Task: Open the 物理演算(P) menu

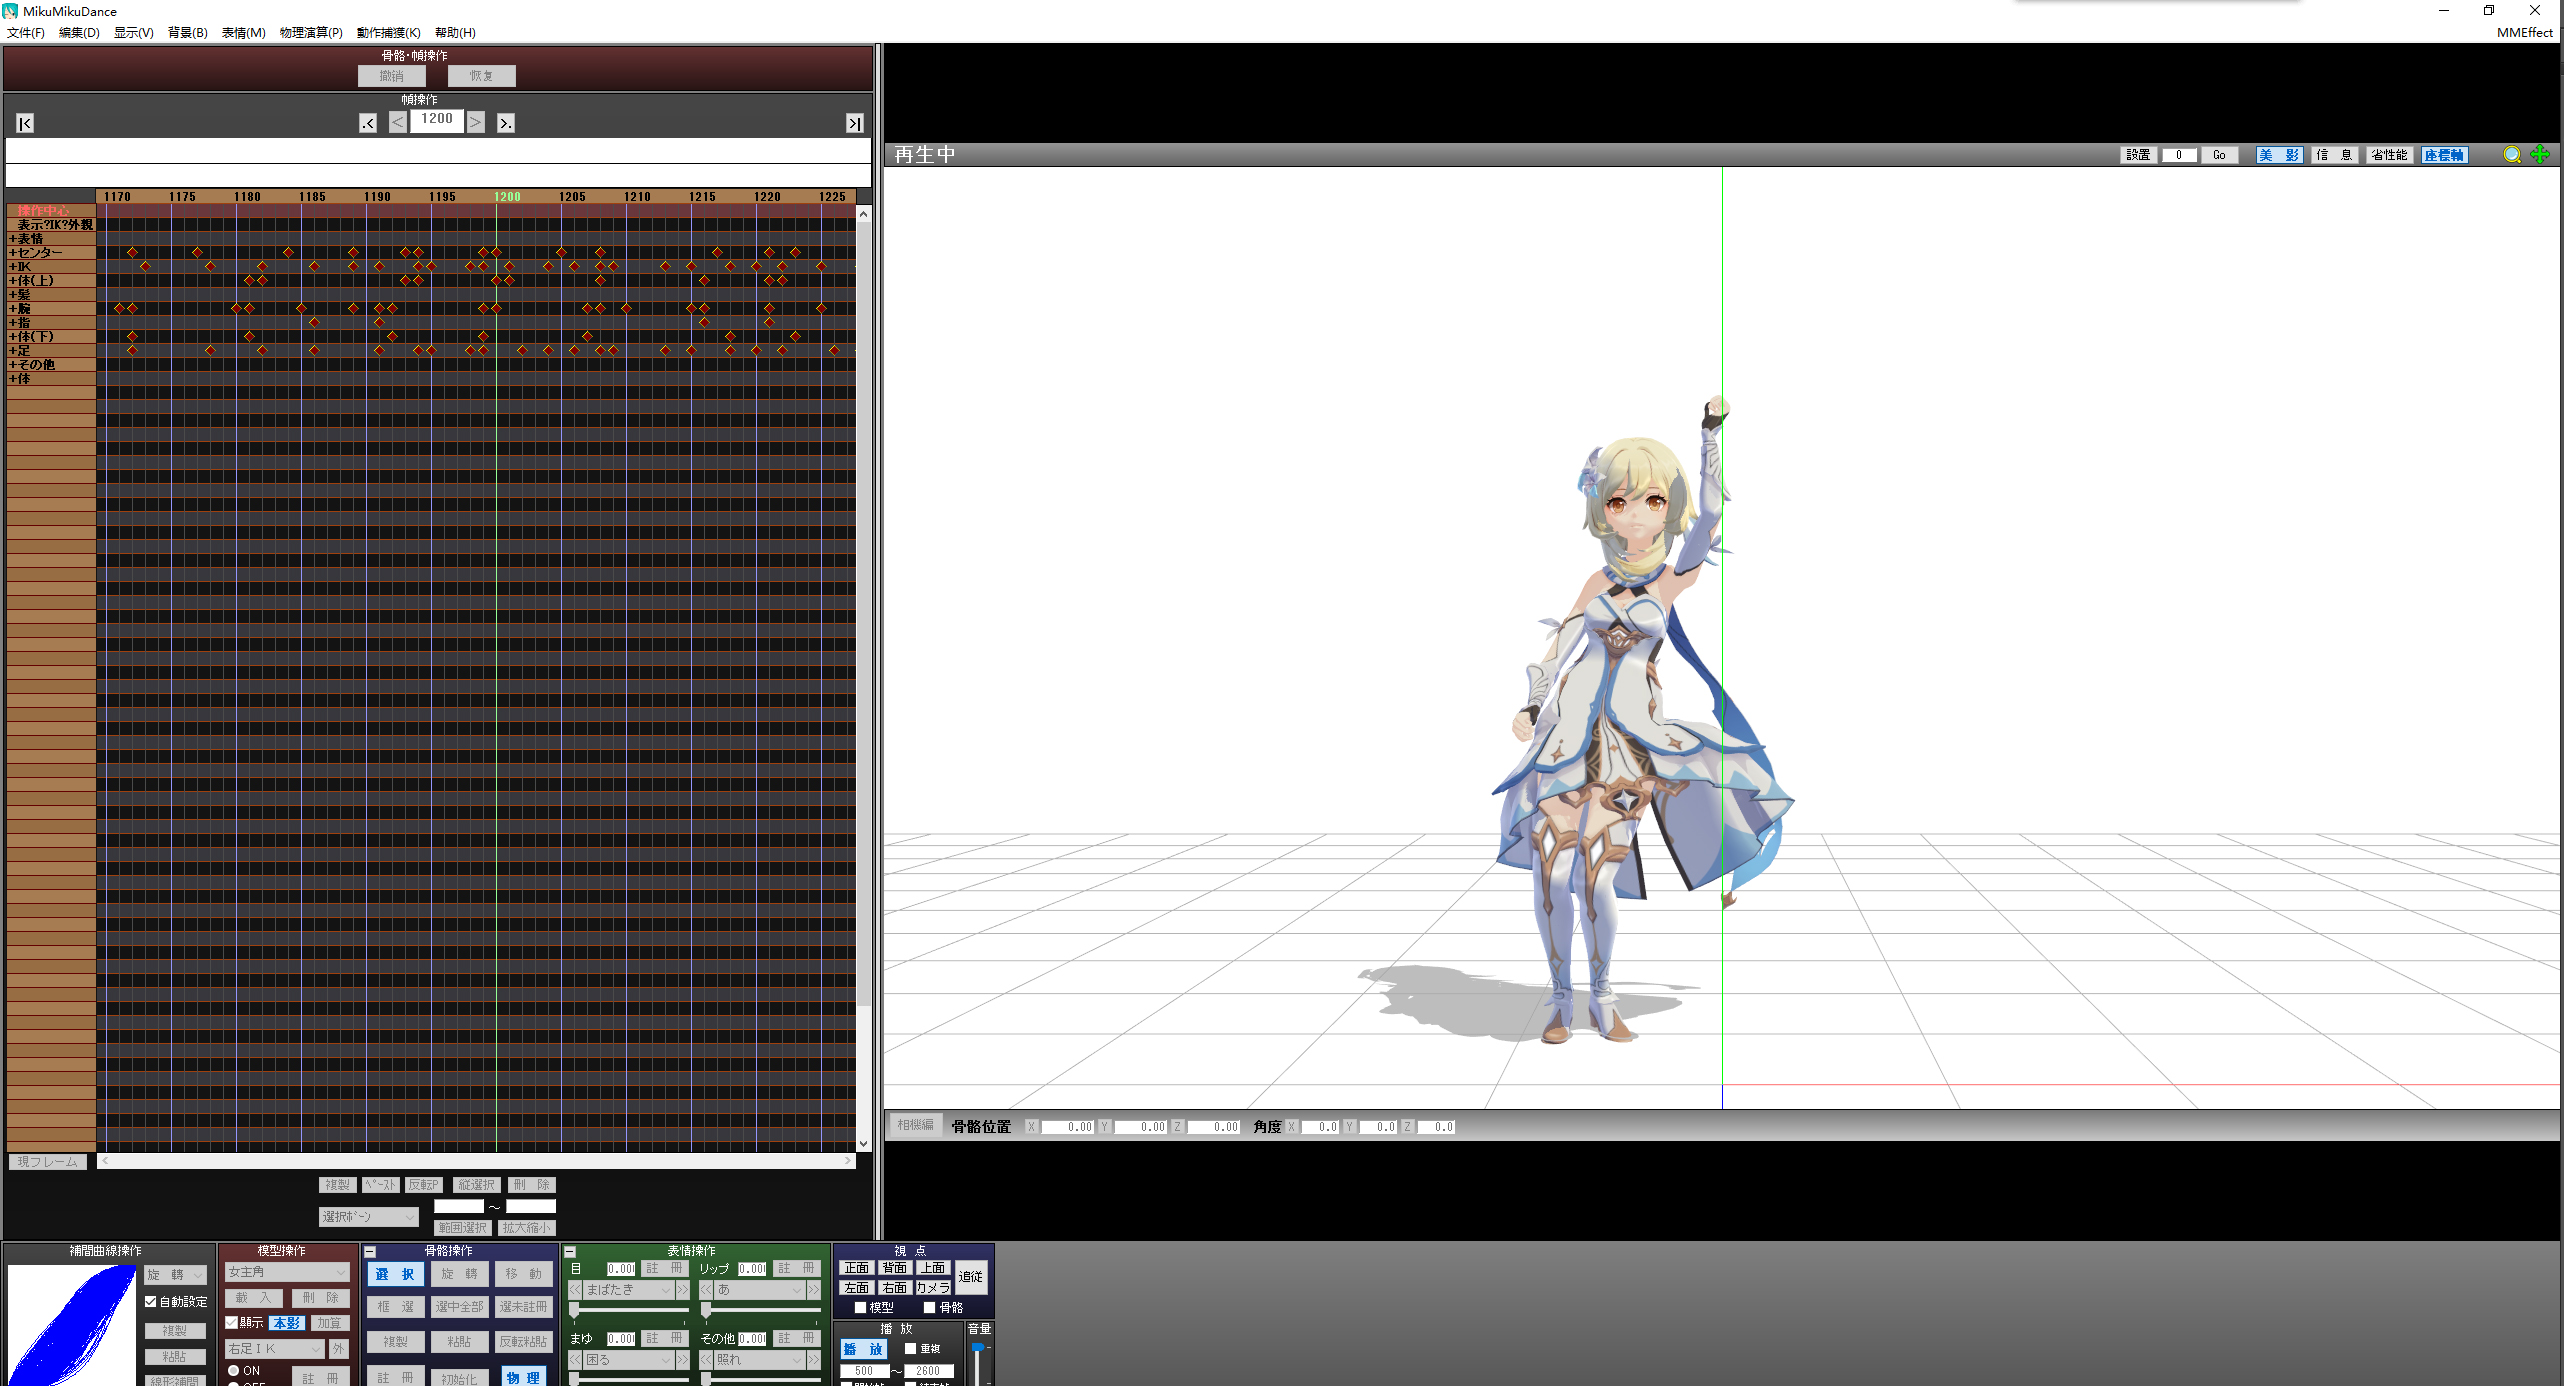Action: (310, 33)
